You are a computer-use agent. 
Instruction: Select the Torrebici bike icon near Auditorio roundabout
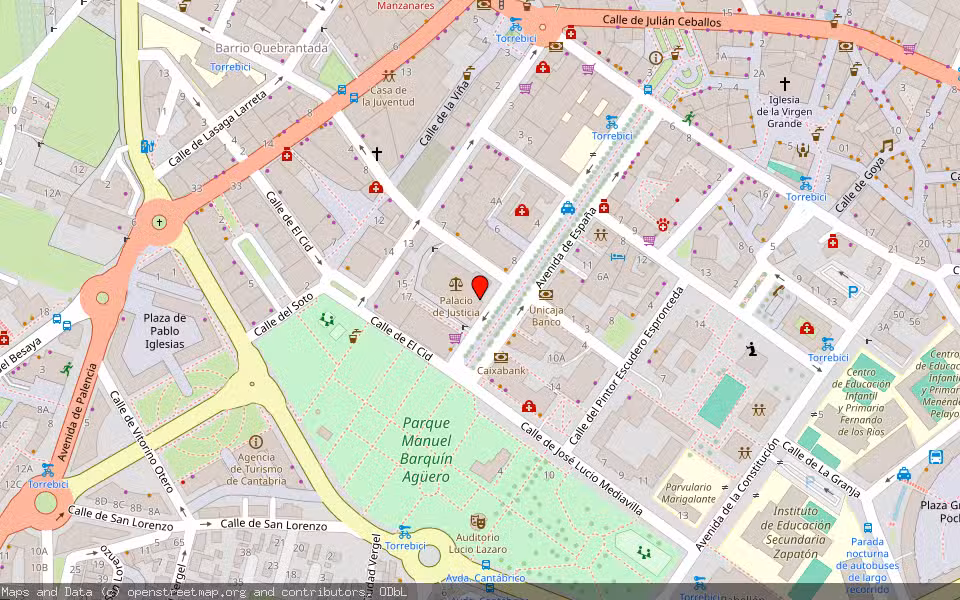tap(405, 531)
